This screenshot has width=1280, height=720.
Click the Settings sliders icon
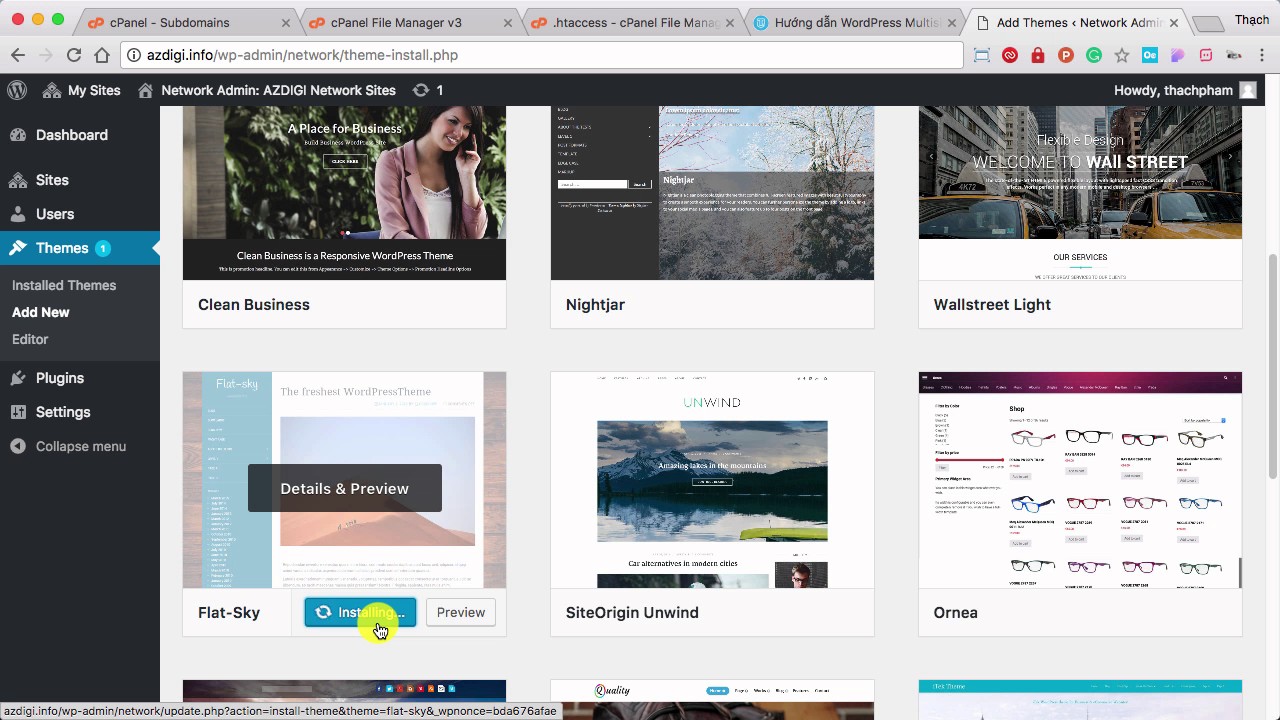coord(18,412)
